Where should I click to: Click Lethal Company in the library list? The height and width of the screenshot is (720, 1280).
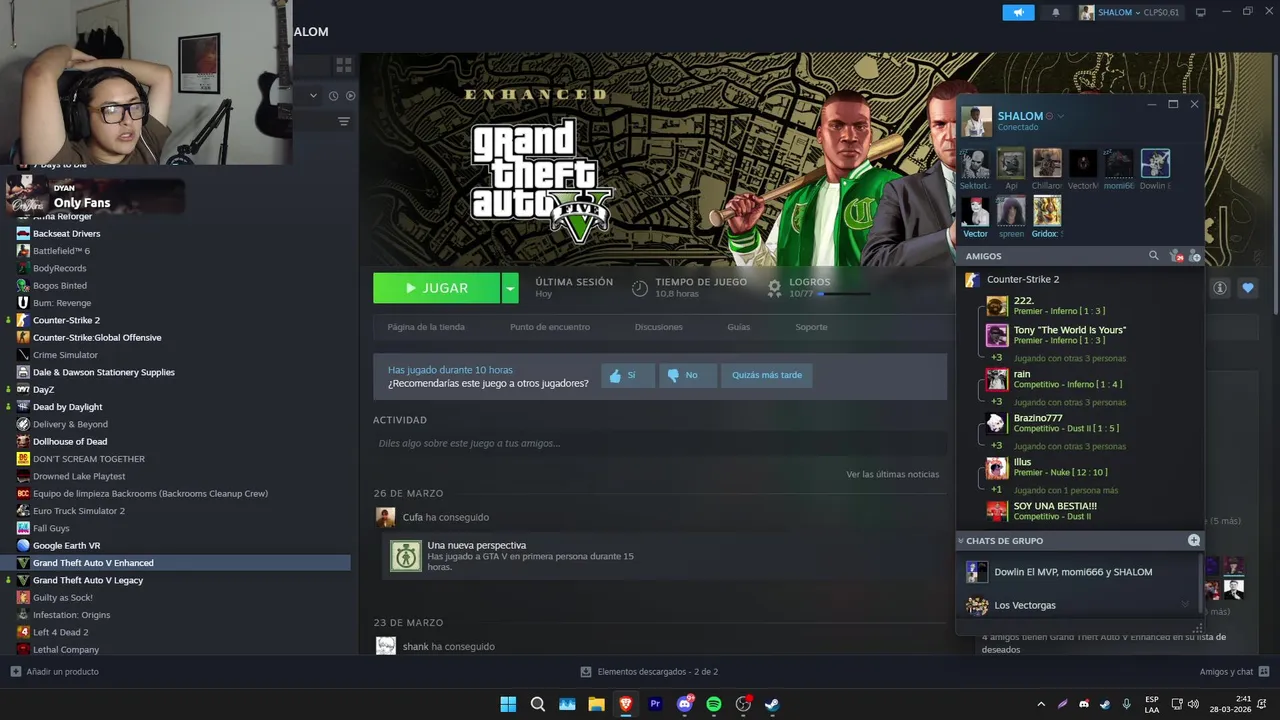(66, 649)
